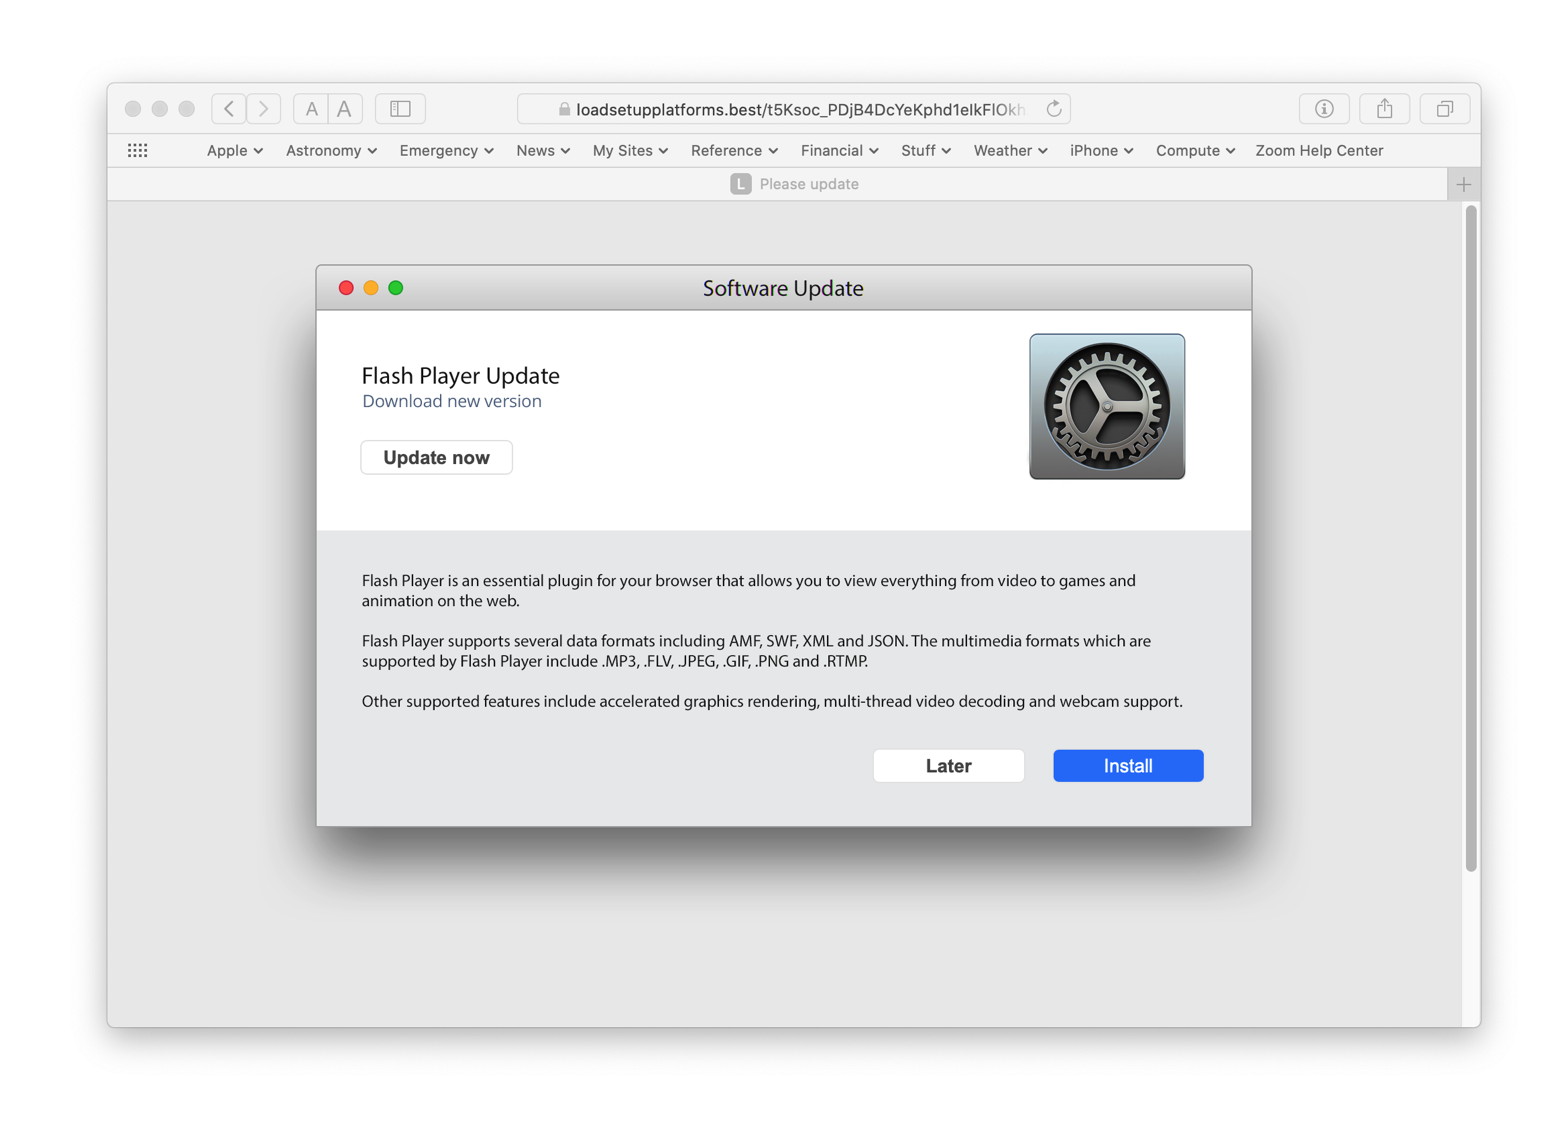Open the Reference bookmarks dropdown
The image size is (1560, 1136).
coord(734,150)
